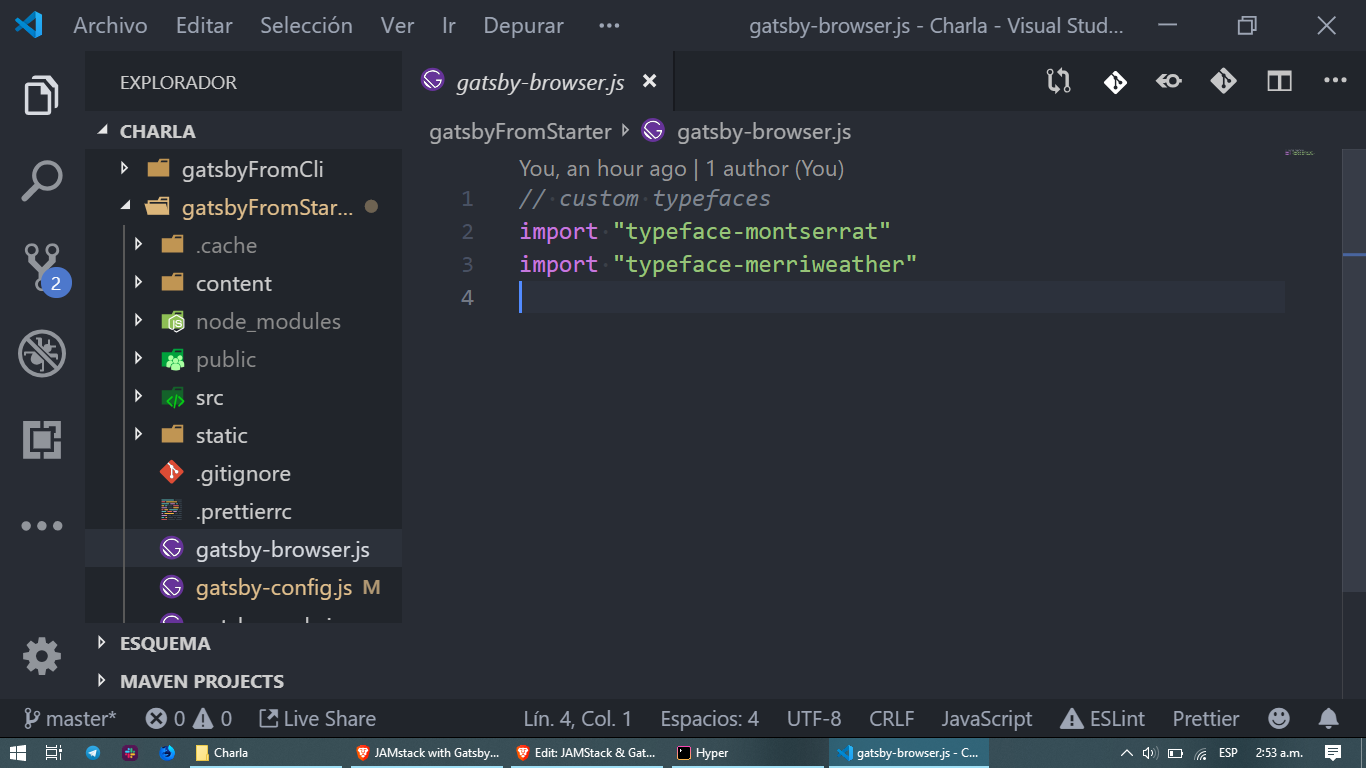Expand the static folder
1366x768 pixels.
[243, 435]
